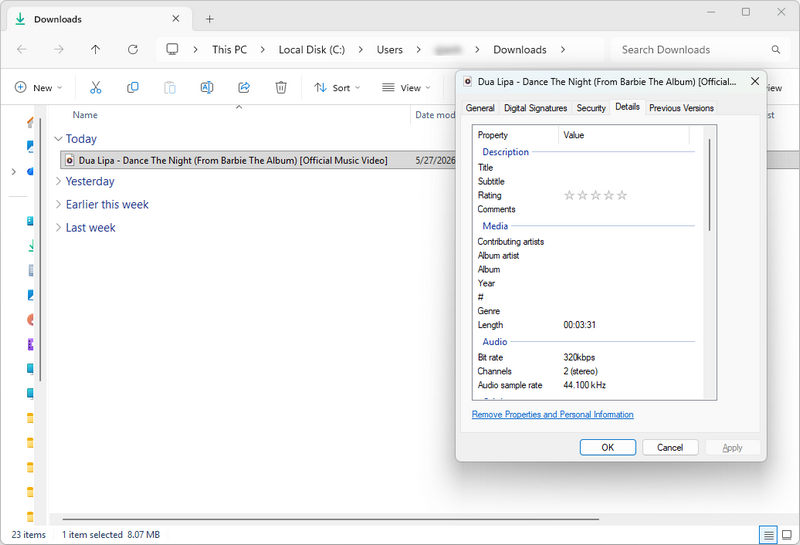Close the properties dialog

tap(755, 81)
